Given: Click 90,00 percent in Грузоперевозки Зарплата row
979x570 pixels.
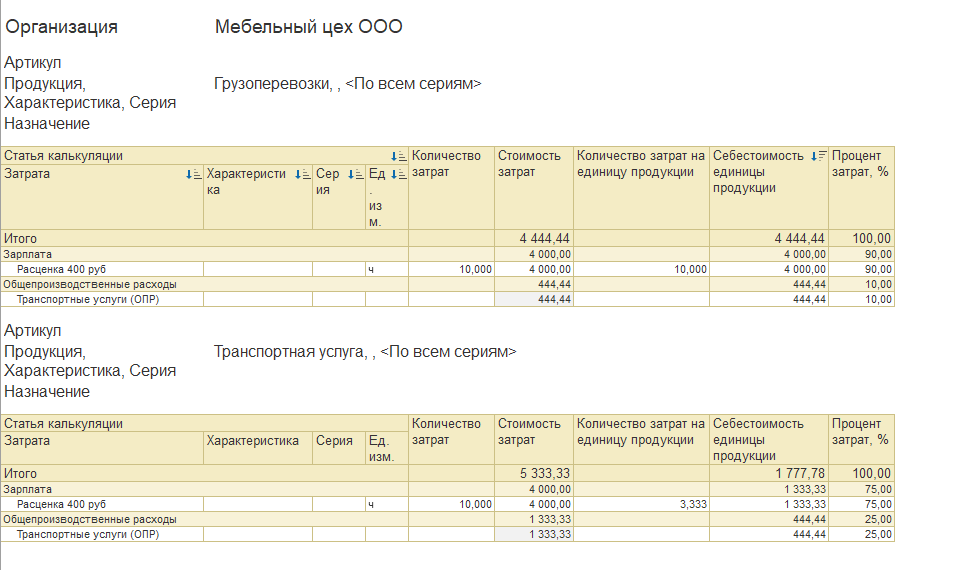Looking at the screenshot, I should [x=878, y=254].
